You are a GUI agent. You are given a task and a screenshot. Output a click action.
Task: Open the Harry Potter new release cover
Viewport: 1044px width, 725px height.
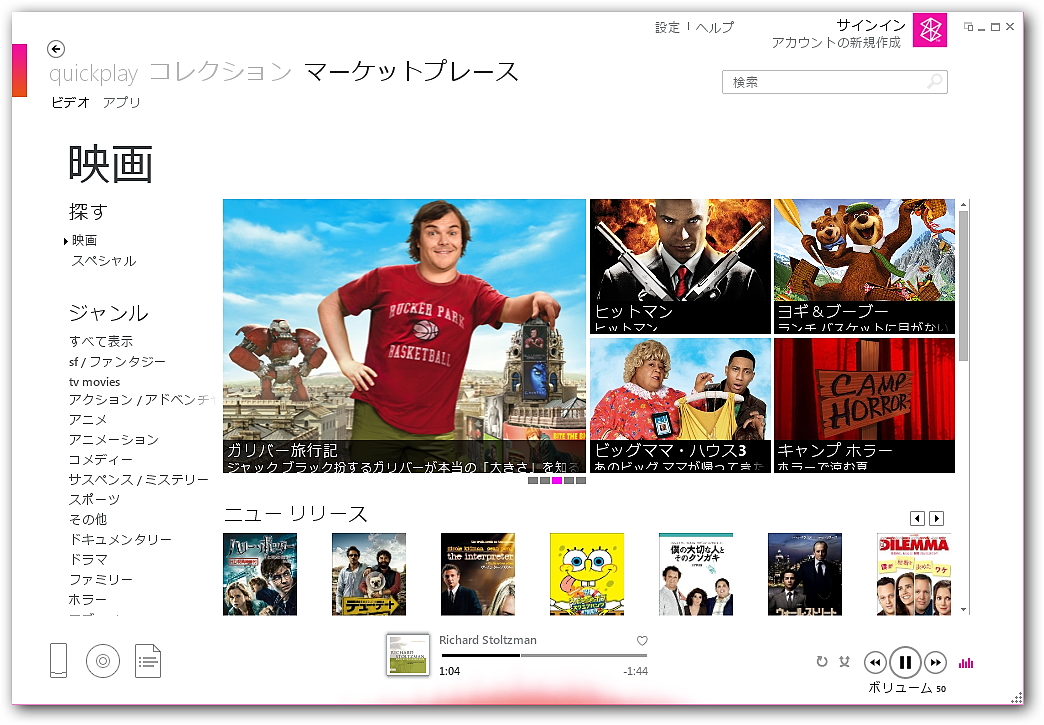click(x=260, y=574)
